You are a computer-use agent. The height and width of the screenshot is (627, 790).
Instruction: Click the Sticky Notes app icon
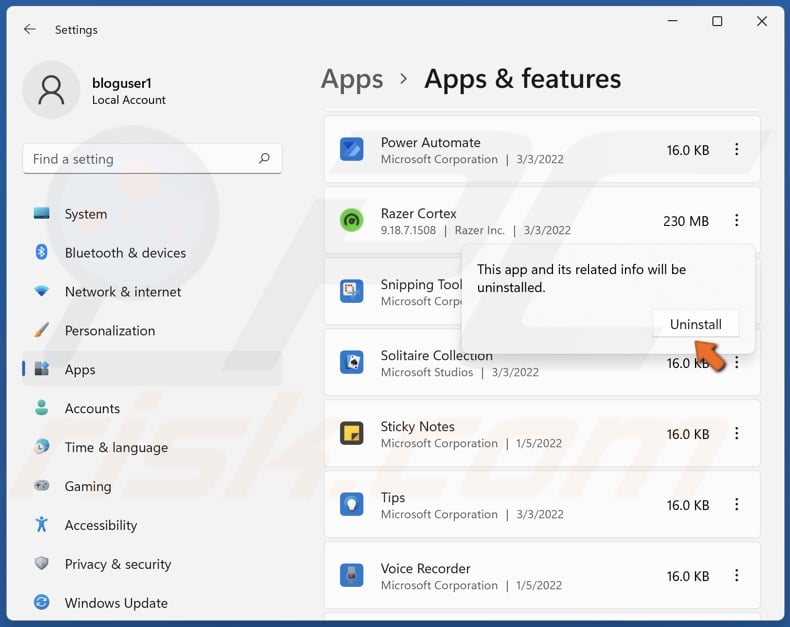[x=352, y=433]
